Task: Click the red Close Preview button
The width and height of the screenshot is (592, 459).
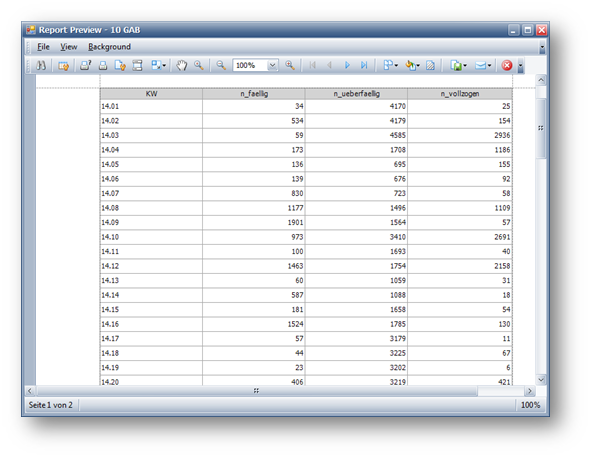Action: click(507, 65)
